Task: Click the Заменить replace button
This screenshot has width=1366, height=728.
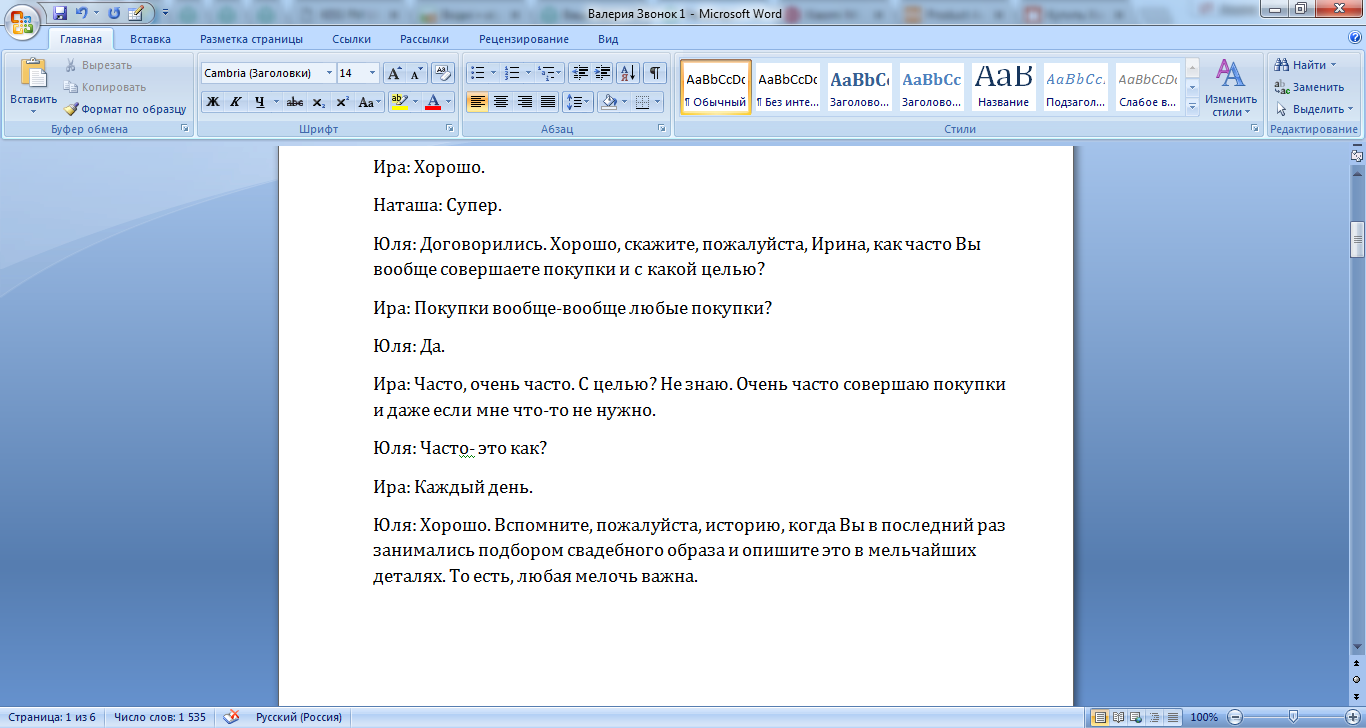Action: tap(1309, 87)
